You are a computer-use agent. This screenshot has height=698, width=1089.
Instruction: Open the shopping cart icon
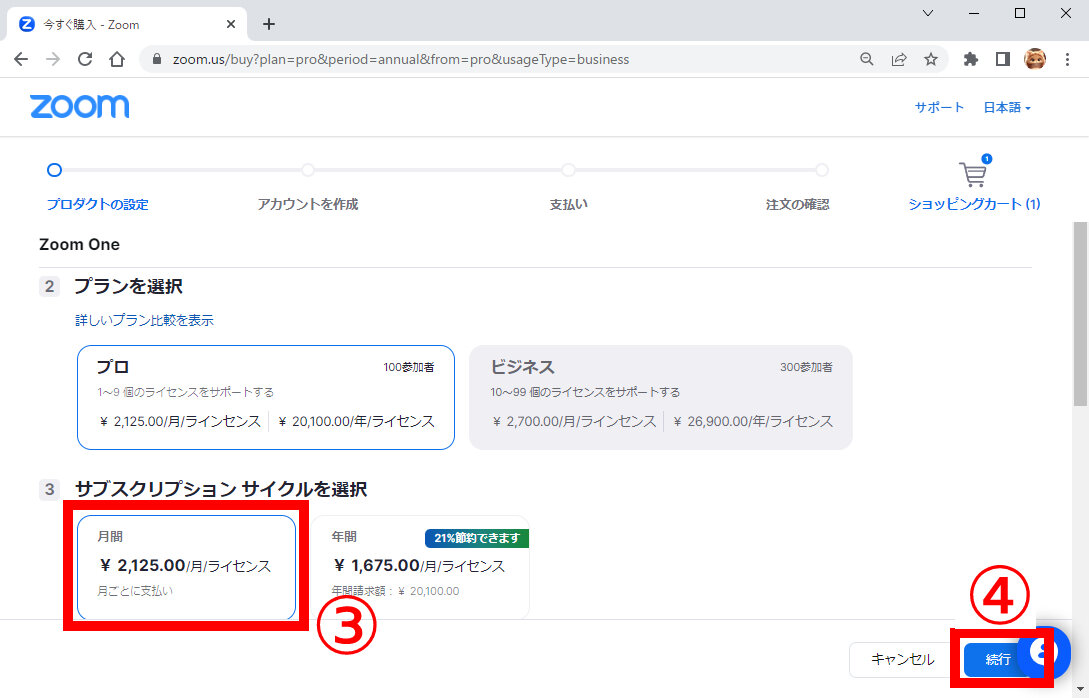pyautogui.click(x=973, y=173)
